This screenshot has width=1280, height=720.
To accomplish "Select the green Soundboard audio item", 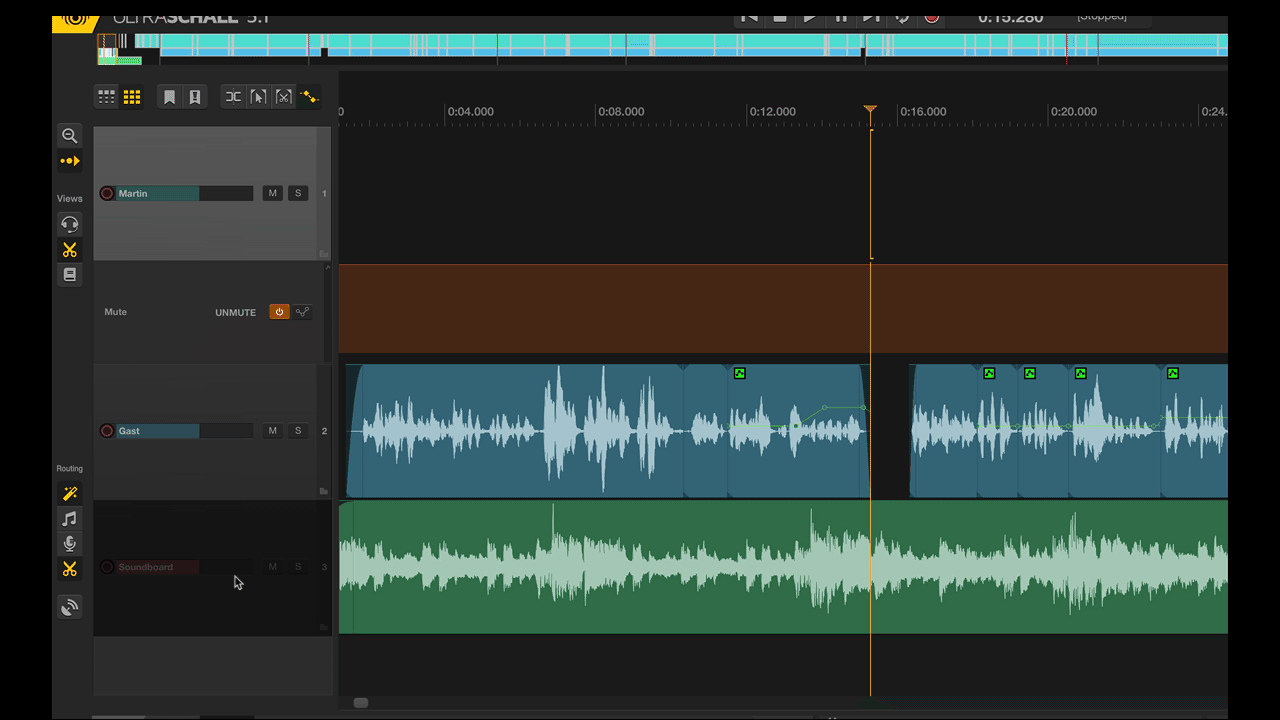I will click(x=783, y=567).
